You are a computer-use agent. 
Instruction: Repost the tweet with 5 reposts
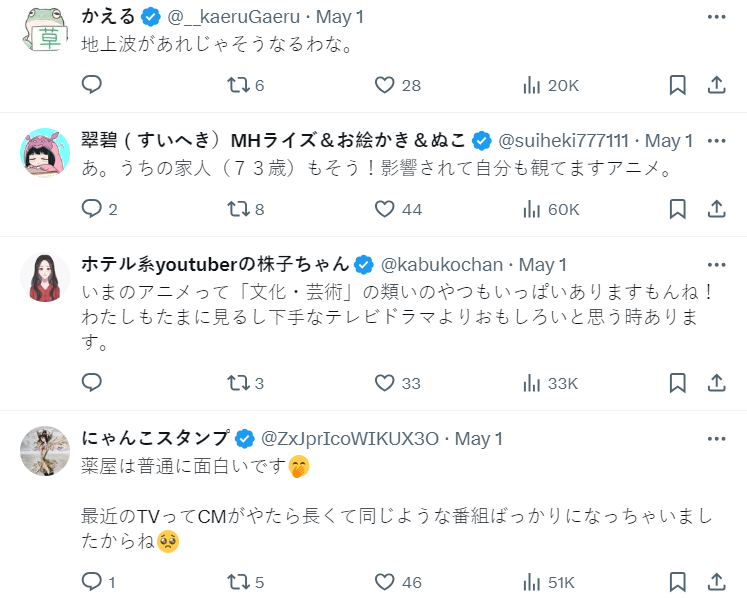click(238, 582)
